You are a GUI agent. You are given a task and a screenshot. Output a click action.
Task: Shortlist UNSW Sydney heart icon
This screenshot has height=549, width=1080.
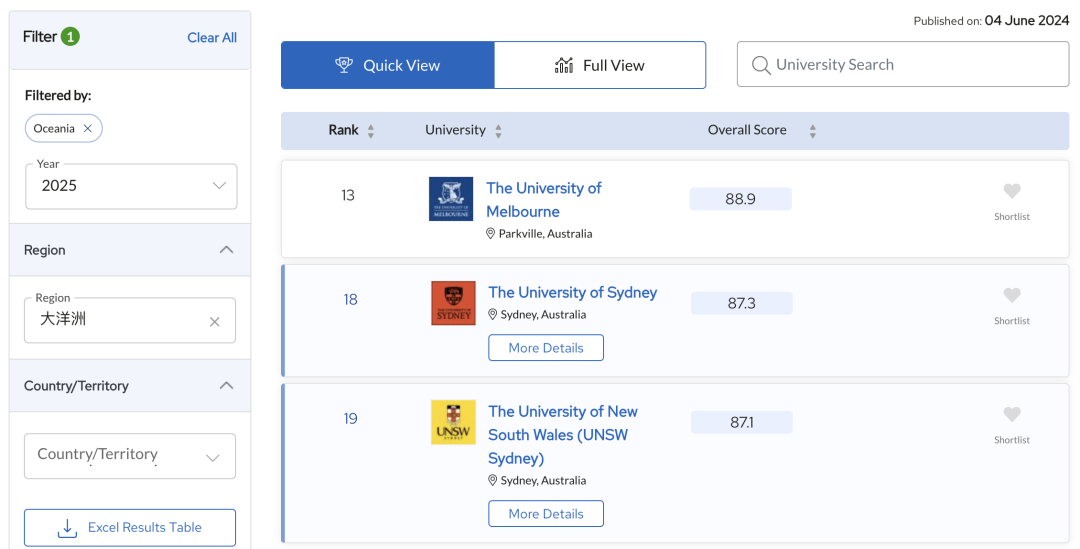point(1011,414)
